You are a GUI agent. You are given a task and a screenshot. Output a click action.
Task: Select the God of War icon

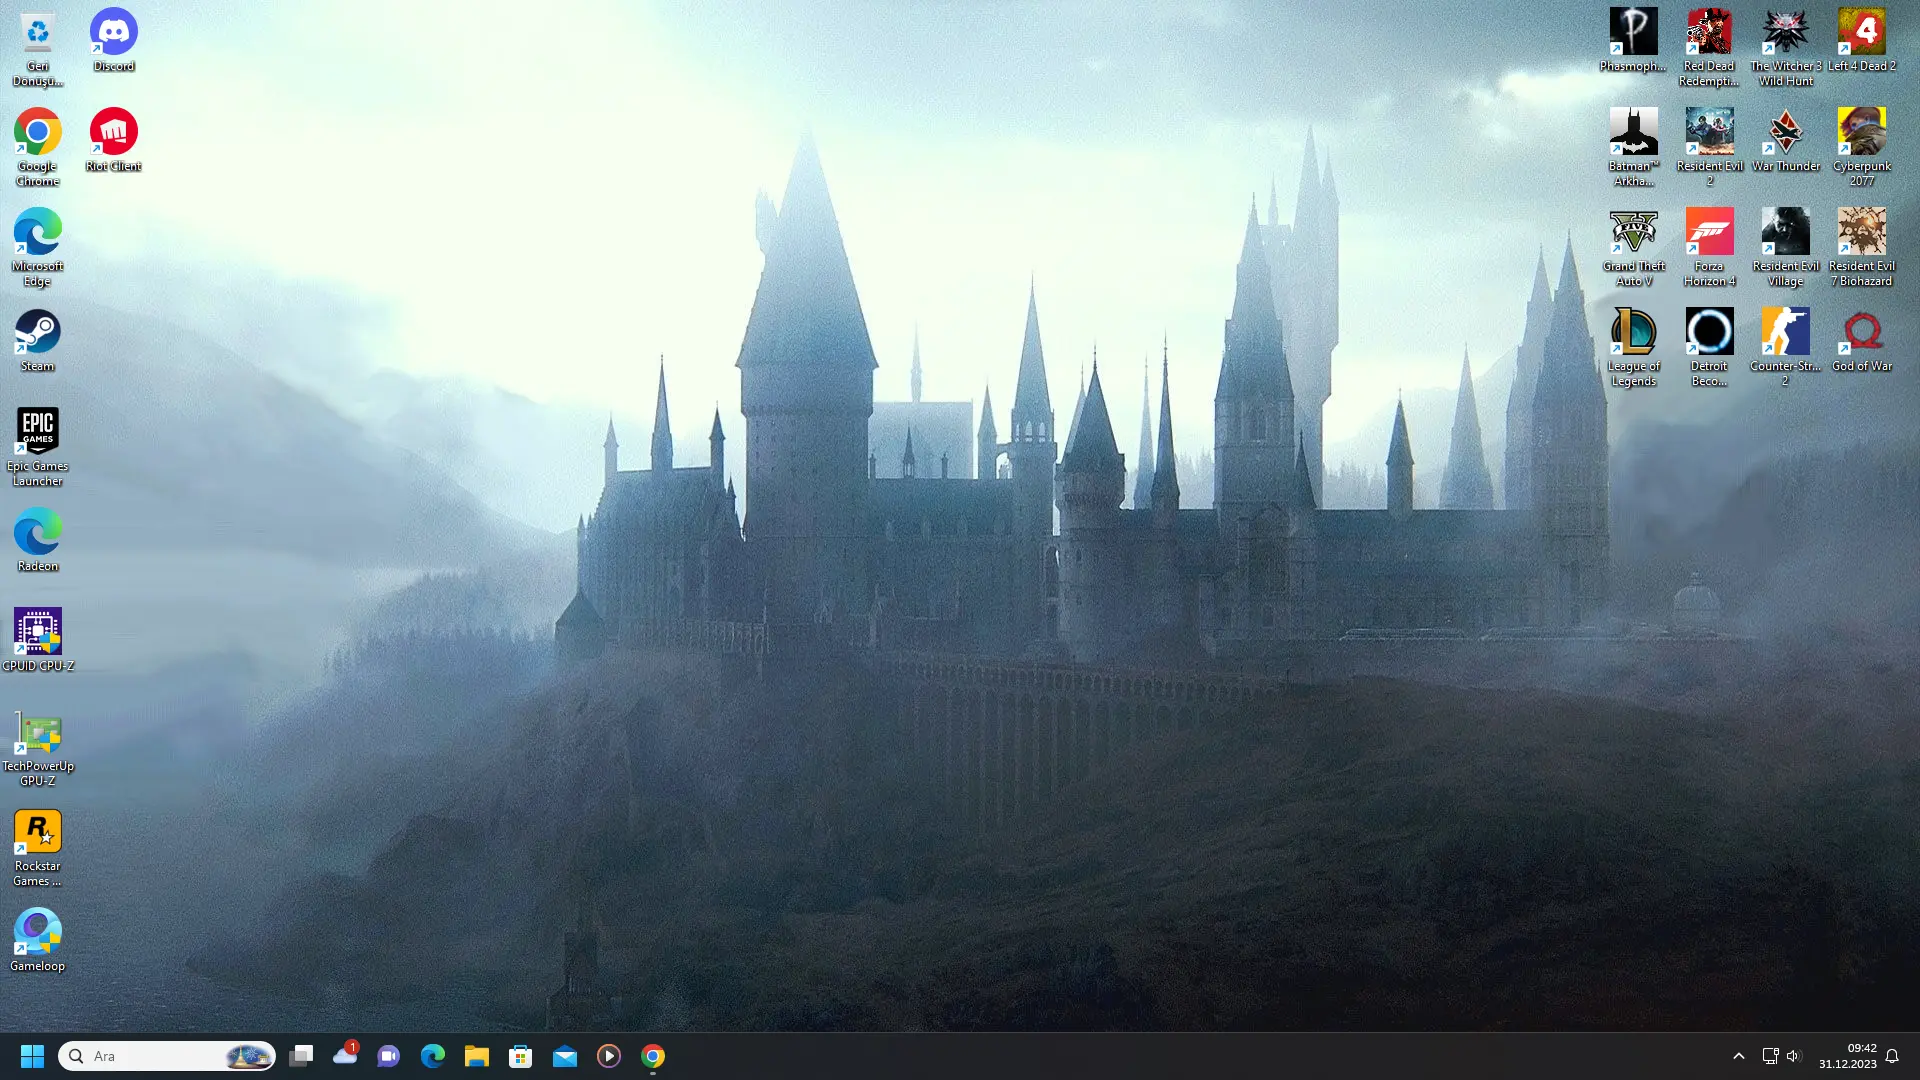point(1861,340)
